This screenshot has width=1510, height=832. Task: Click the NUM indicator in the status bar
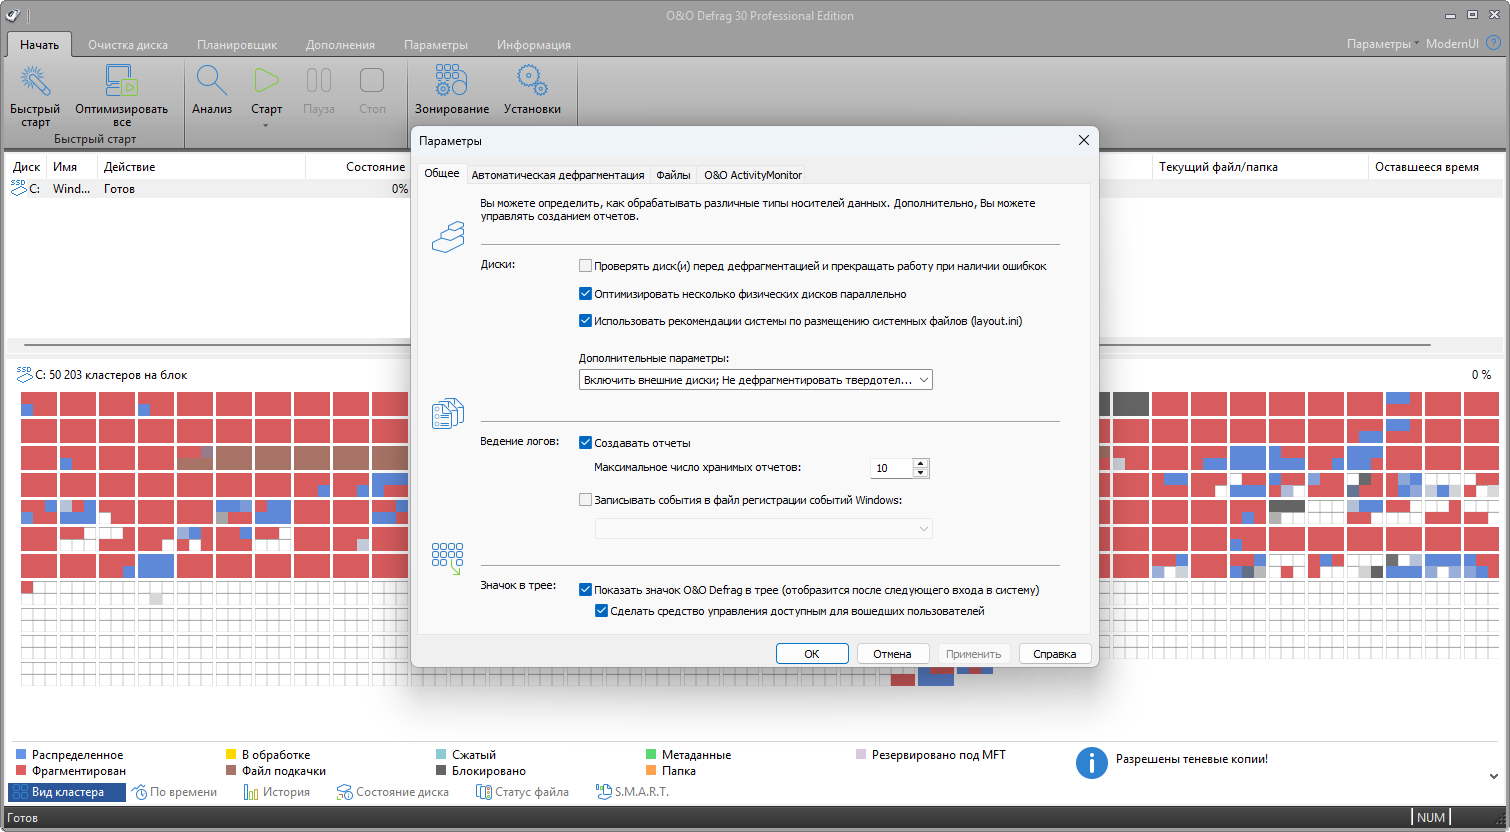click(x=1431, y=818)
